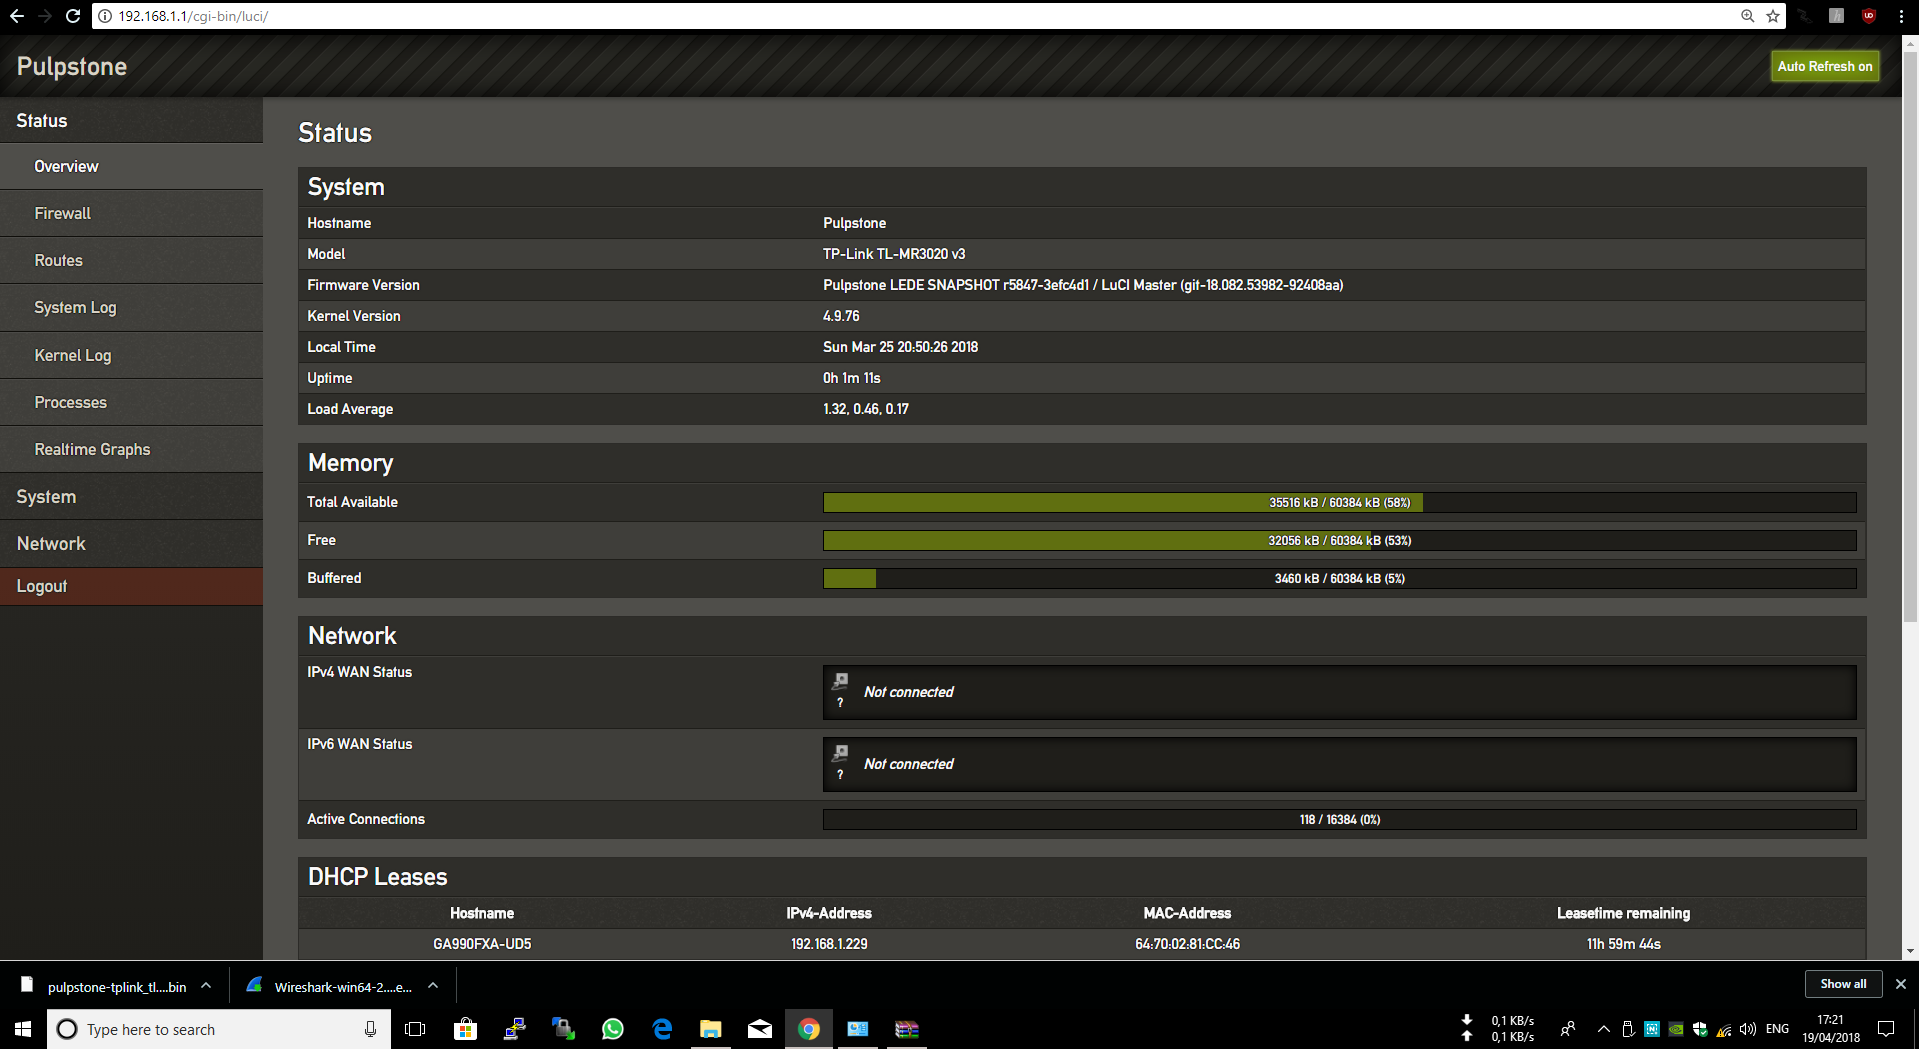The height and width of the screenshot is (1049, 1919).
Task: Open Task View from the taskbar
Action: click(x=415, y=1029)
